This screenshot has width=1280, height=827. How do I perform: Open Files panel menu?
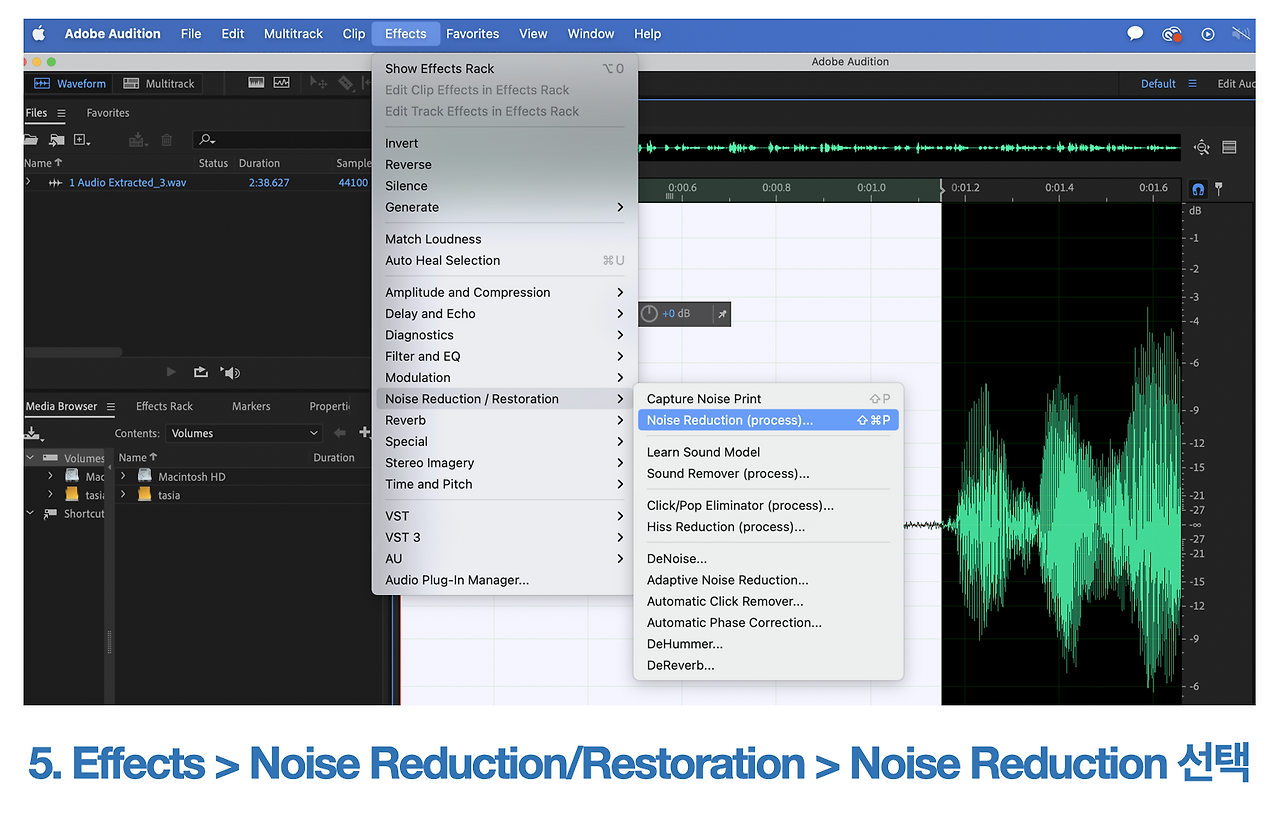[61, 113]
